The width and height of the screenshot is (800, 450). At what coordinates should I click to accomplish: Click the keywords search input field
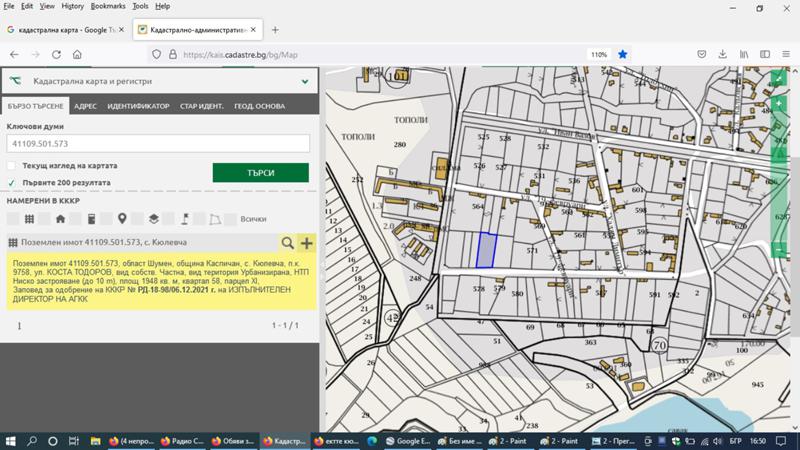[x=158, y=144]
